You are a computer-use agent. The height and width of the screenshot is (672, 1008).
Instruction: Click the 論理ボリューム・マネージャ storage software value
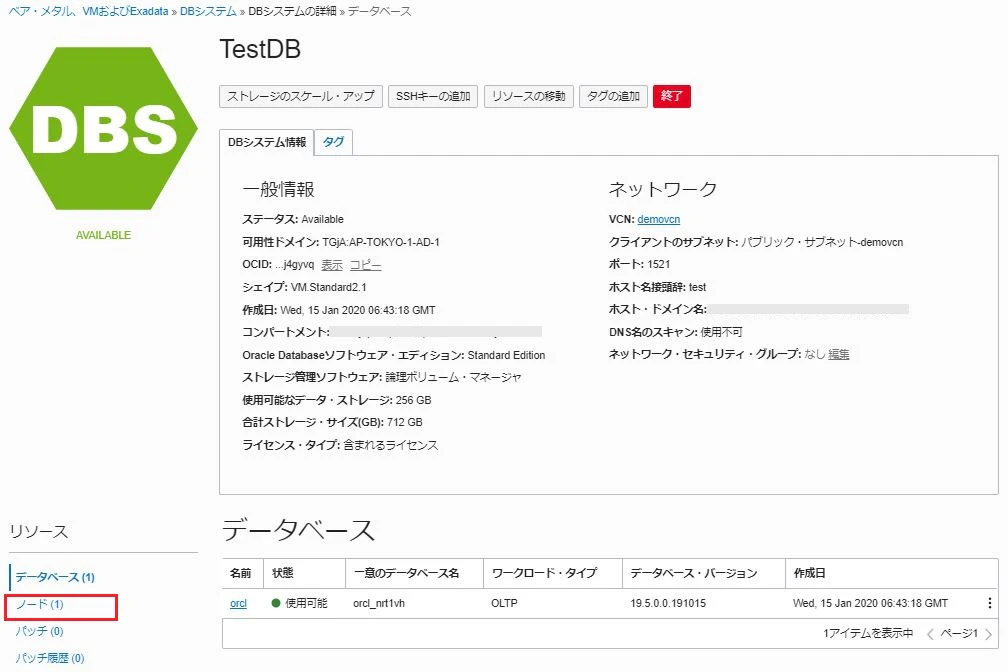coord(453,377)
